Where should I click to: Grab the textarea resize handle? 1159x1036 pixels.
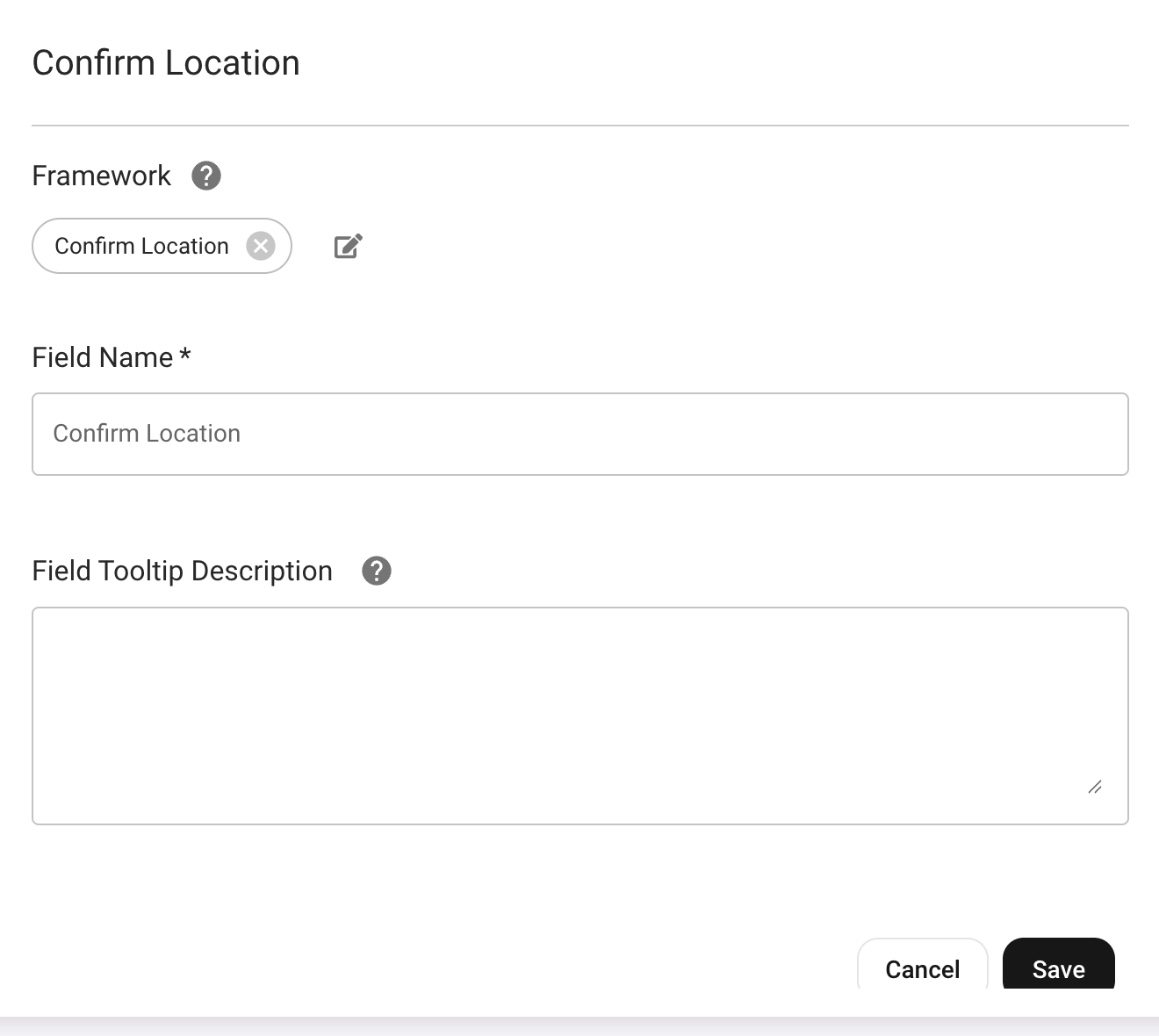pyautogui.click(x=1095, y=787)
